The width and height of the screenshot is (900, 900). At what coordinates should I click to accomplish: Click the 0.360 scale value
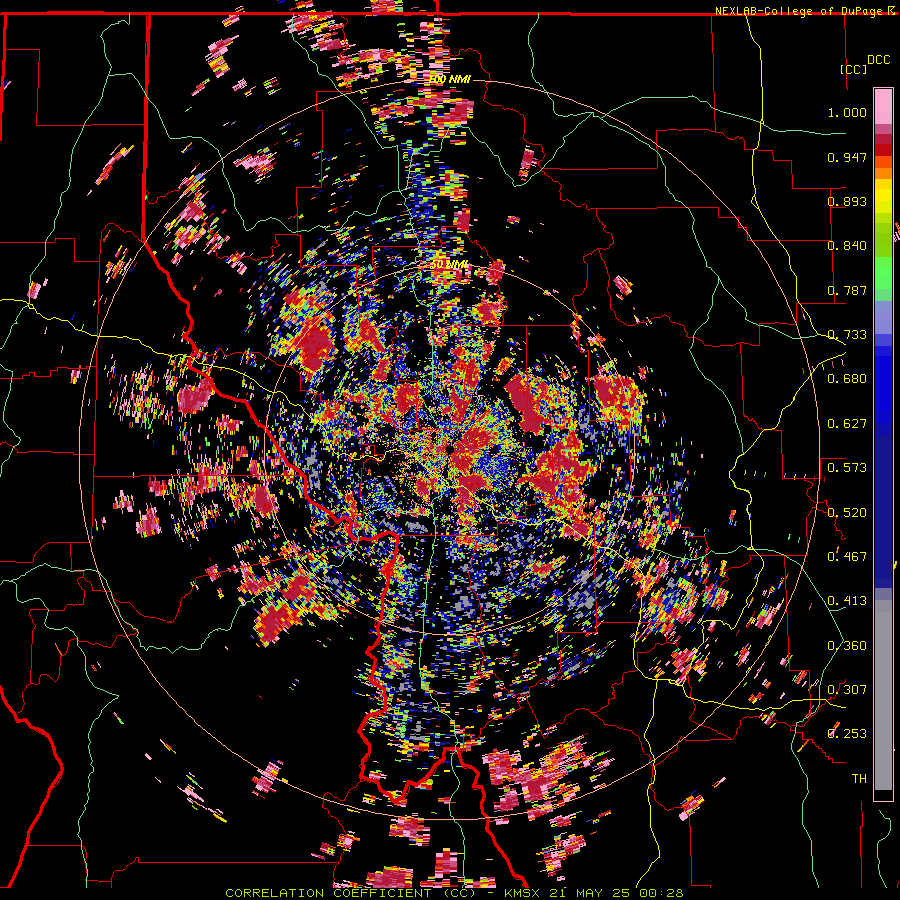(847, 645)
